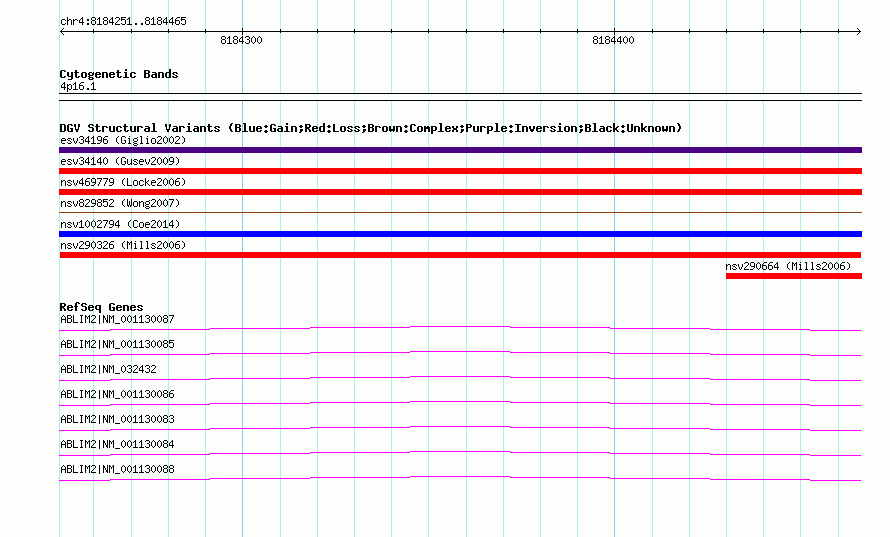This screenshot has height=537, width=890.
Task: Open nsv469779 (Locke2006) variant label
Action: tap(123, 182)
